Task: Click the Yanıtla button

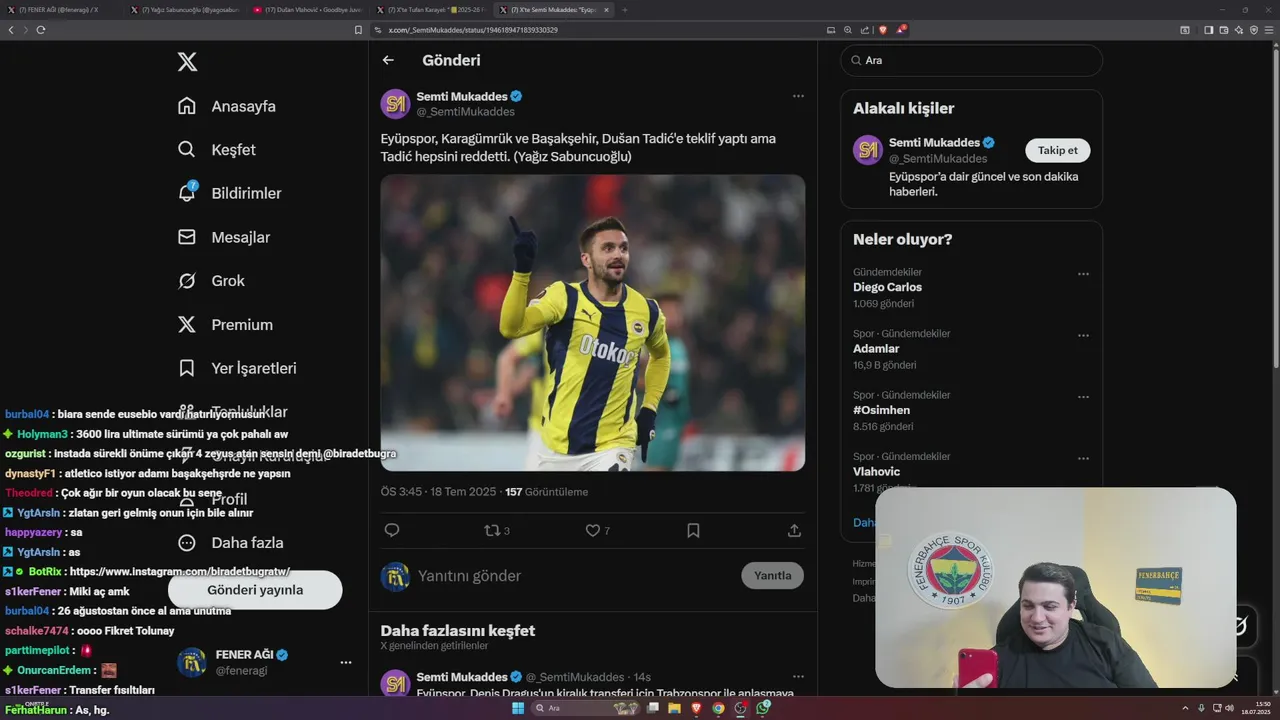Action: pos(772,576)
